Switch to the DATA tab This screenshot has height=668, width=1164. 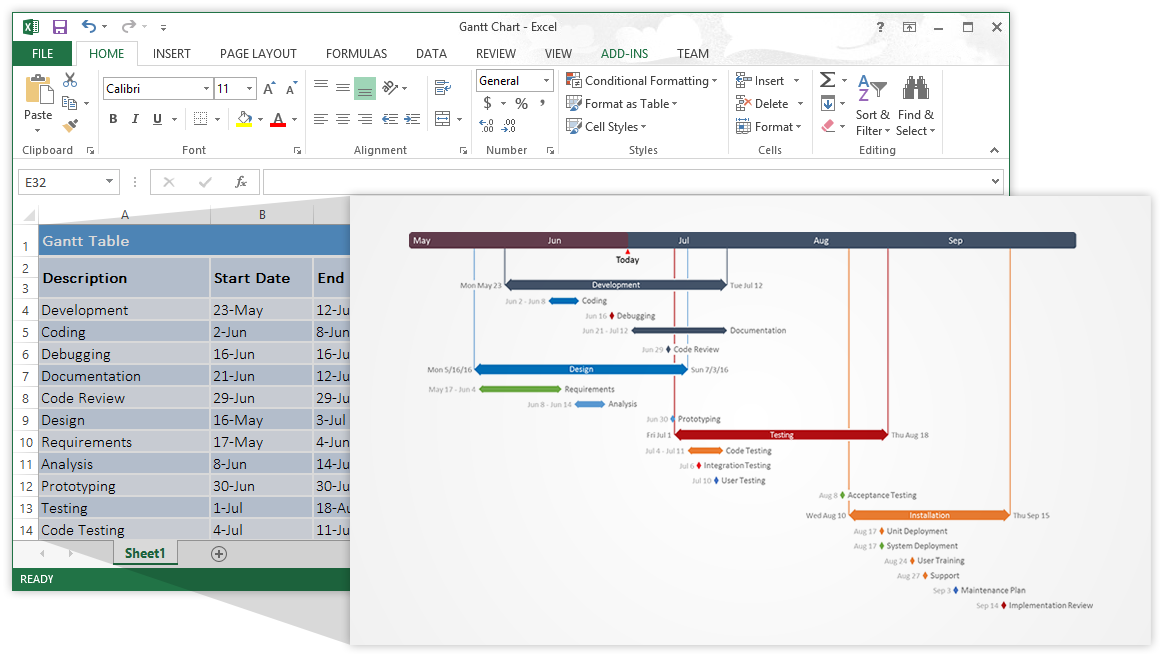(431, 53)
